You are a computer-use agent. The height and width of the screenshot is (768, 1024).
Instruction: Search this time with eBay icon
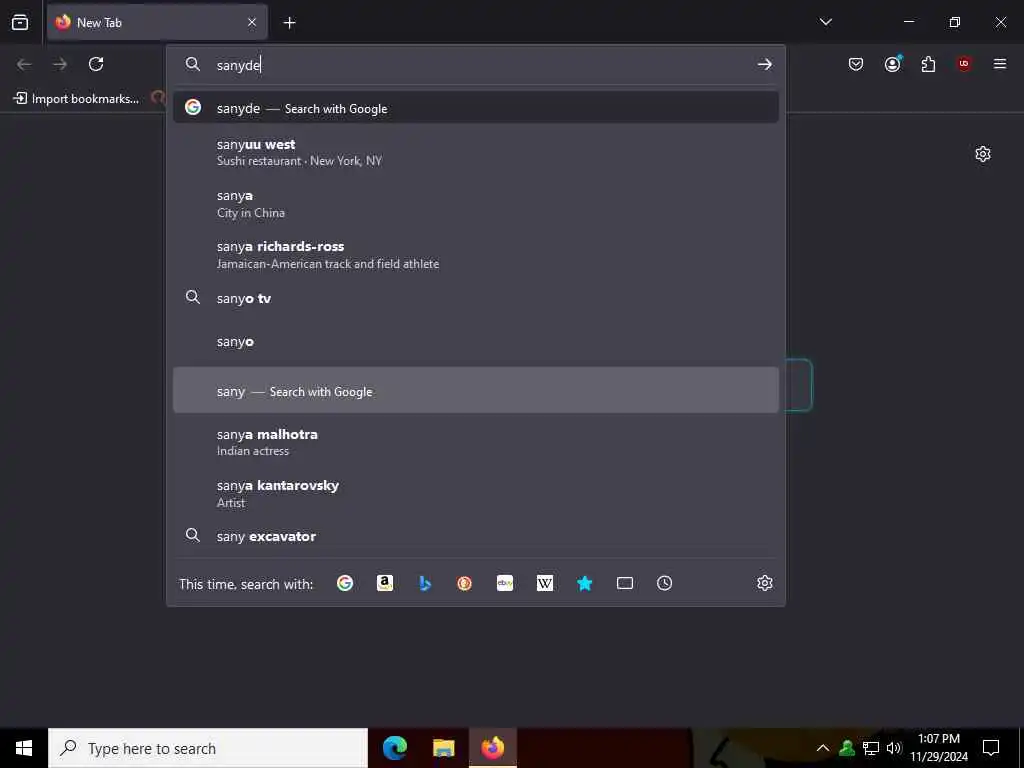pos(505,583)
